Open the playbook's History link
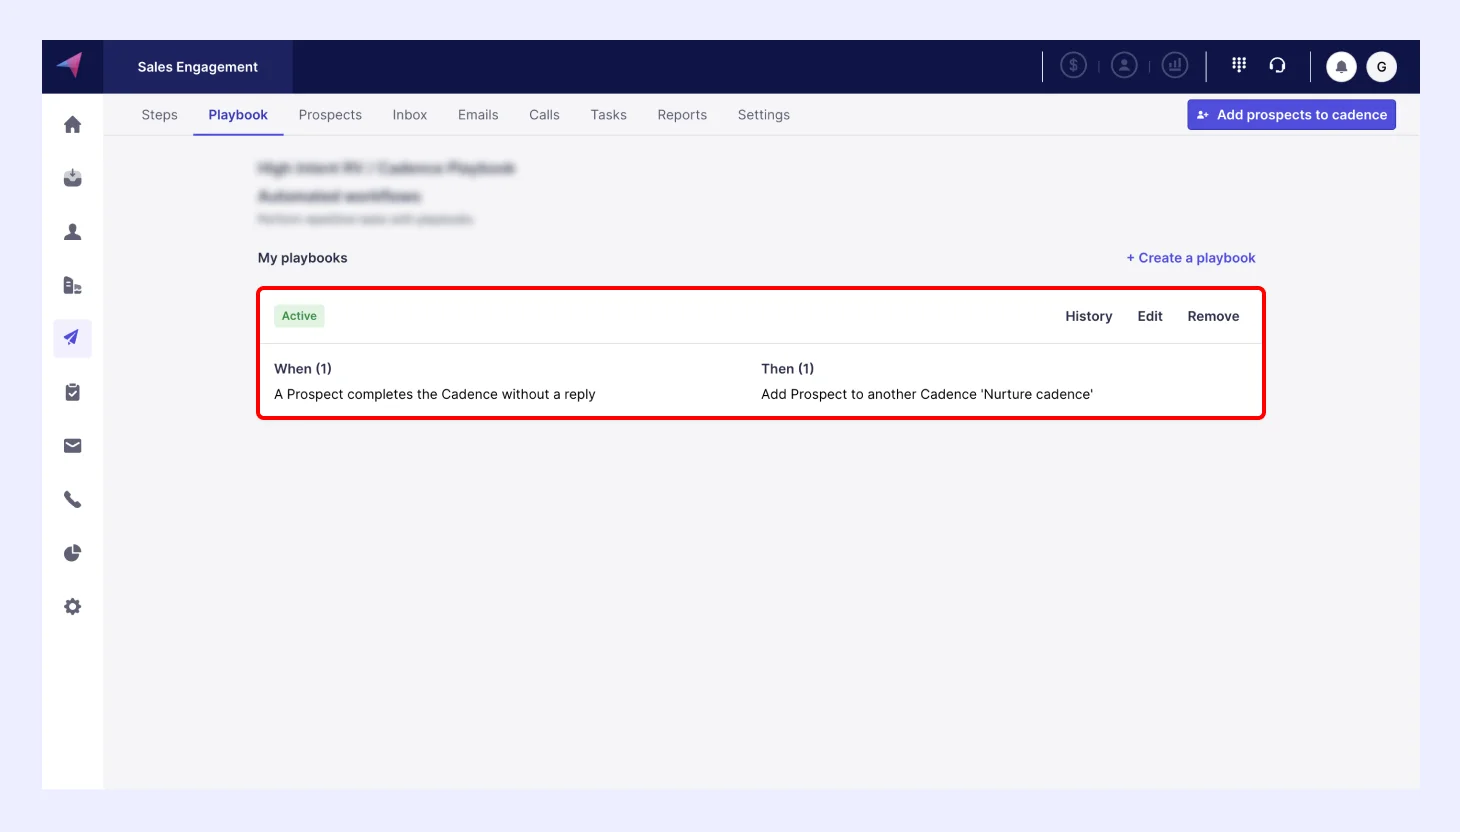 click(x=1088, y=316)
